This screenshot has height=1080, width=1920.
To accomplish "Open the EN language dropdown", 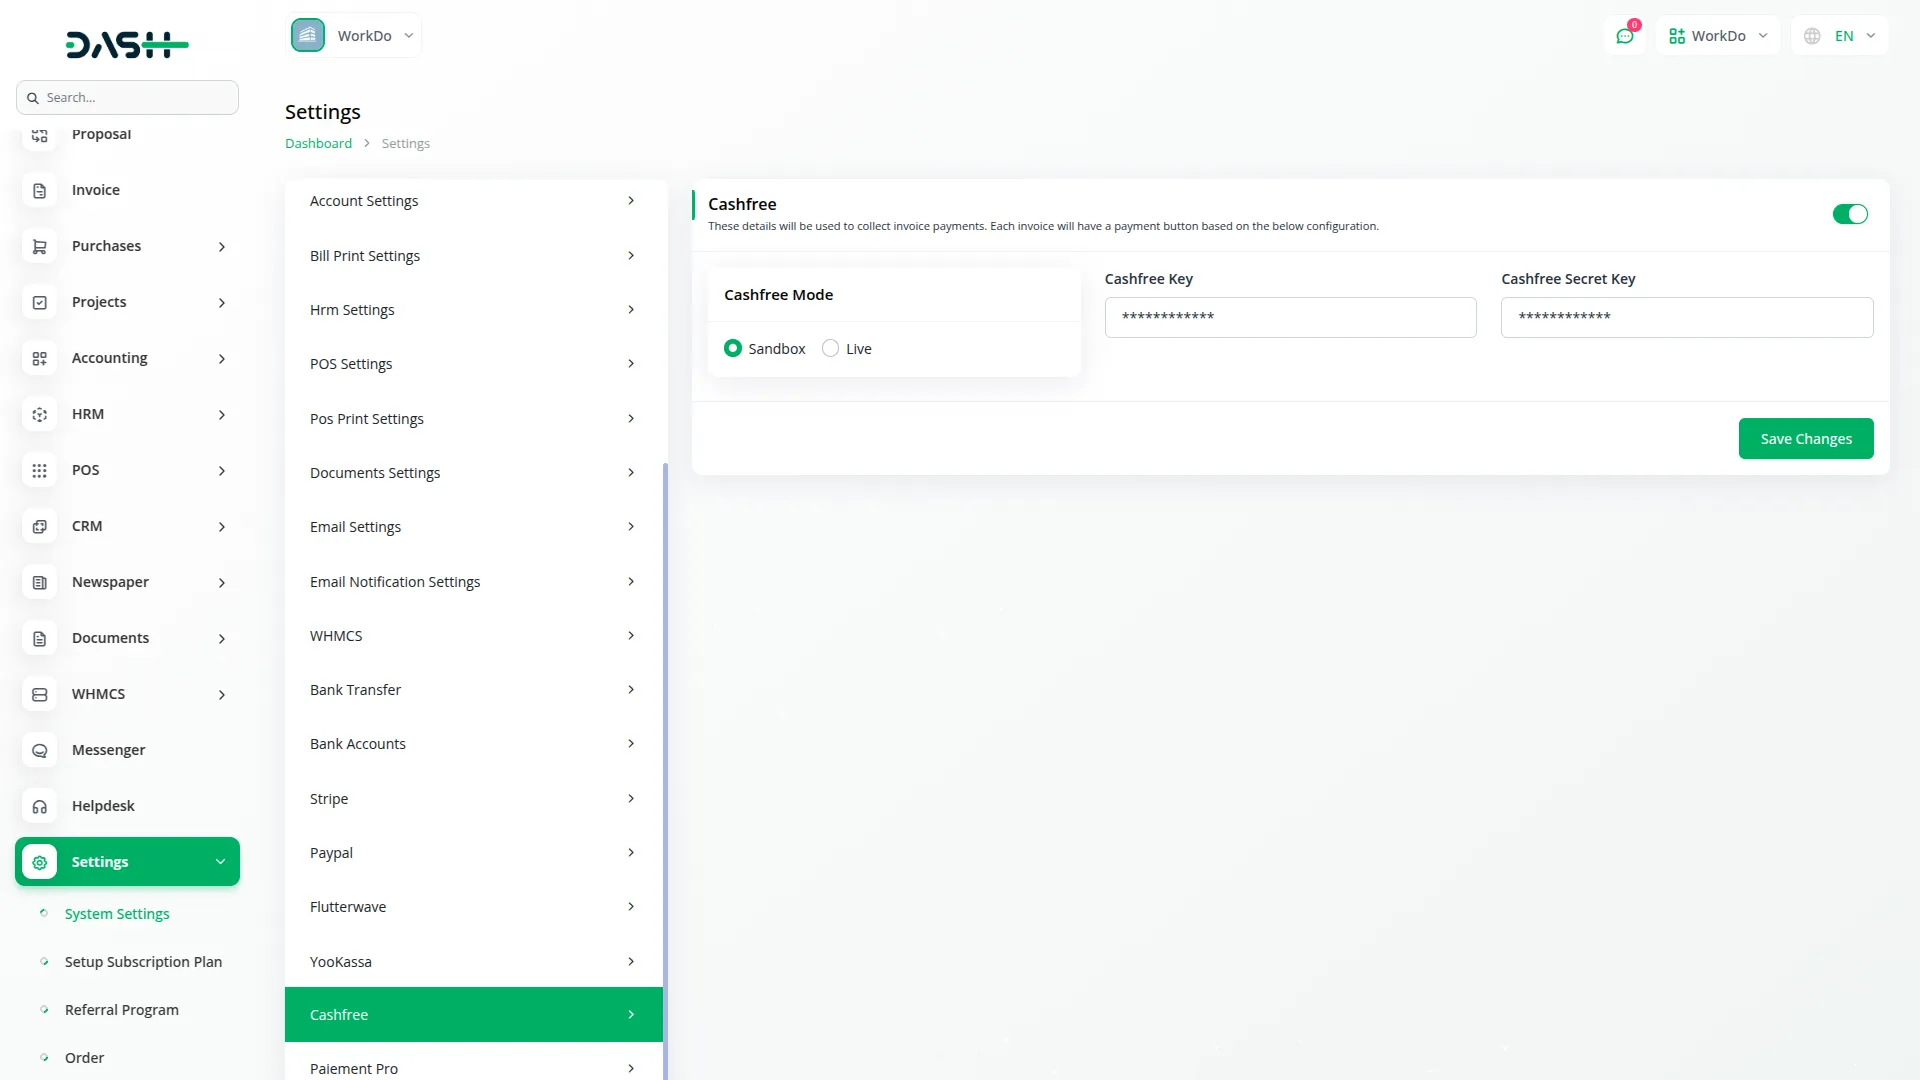I will click(x=1842, y=36).
